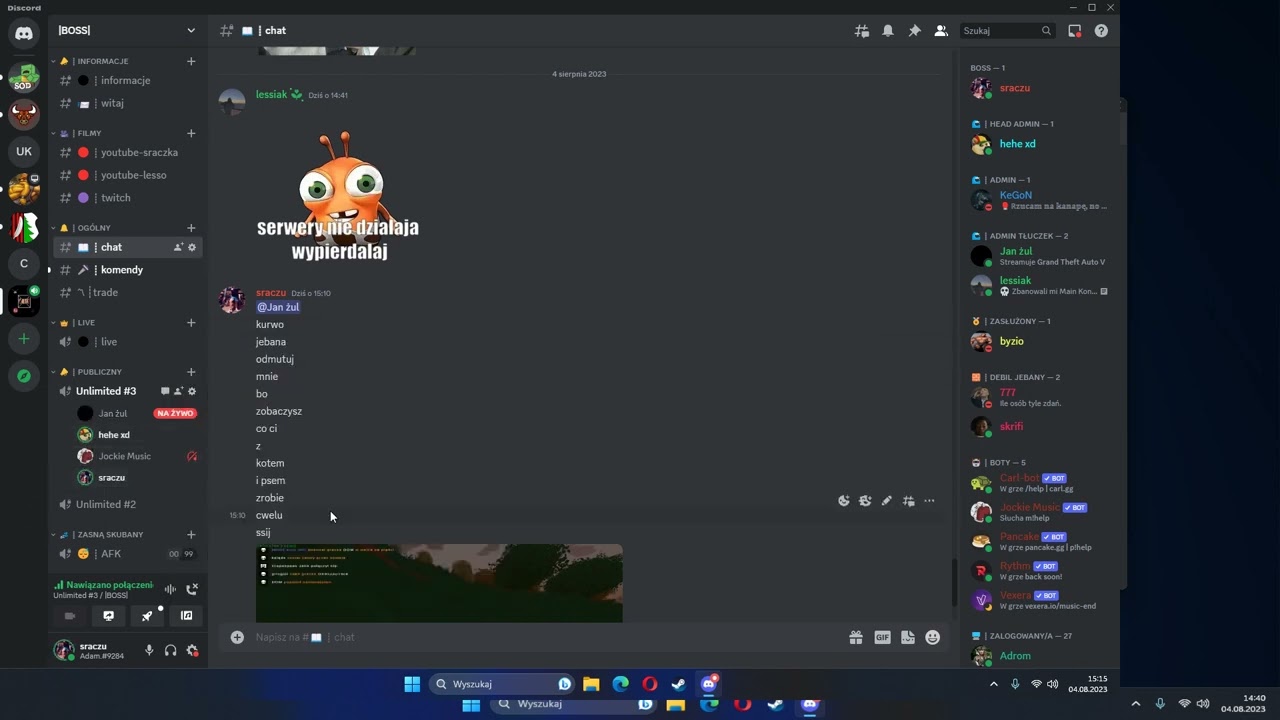
Task: Mute the microphone
Action: coord(149,651)
